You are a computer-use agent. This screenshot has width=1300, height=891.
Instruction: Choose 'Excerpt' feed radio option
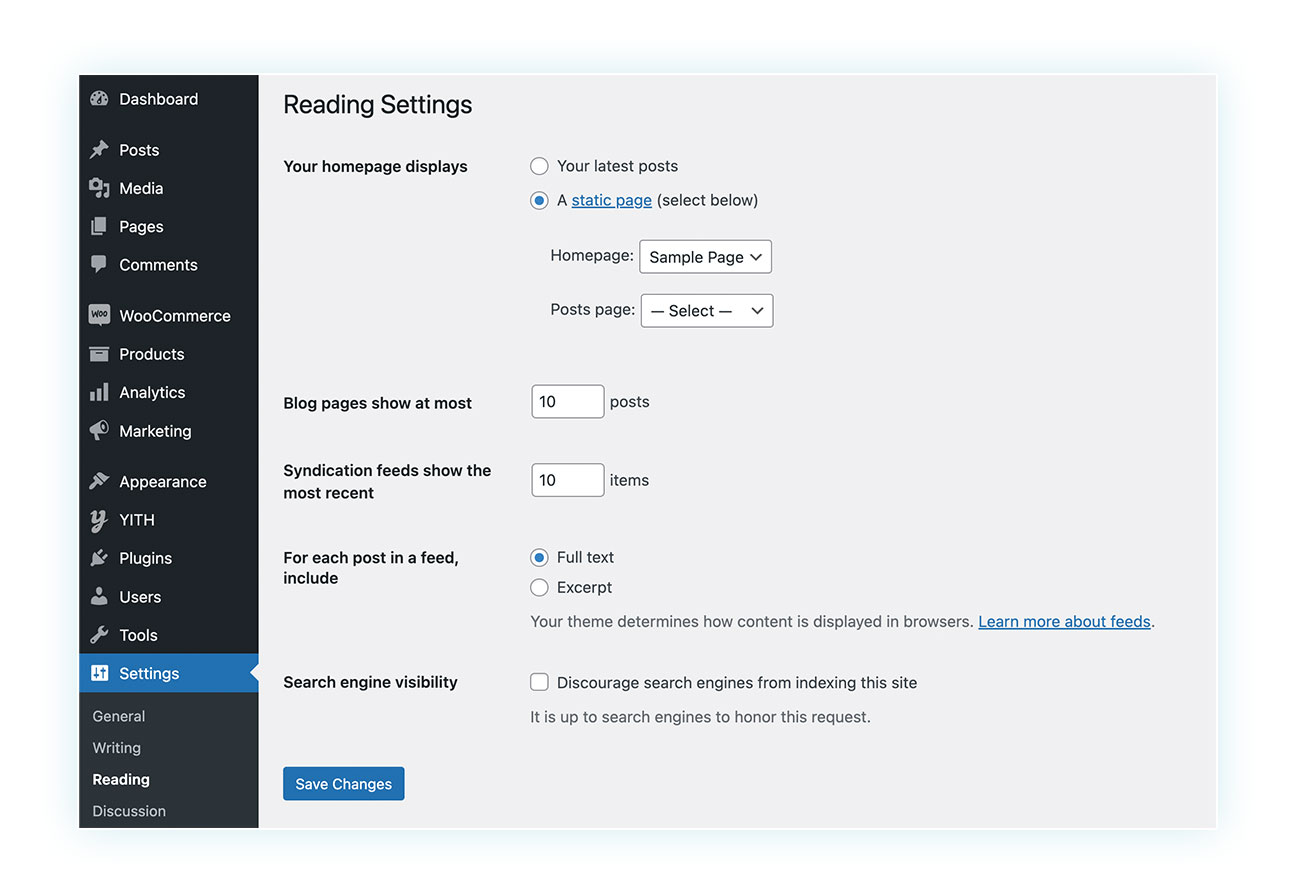(539, 587)
